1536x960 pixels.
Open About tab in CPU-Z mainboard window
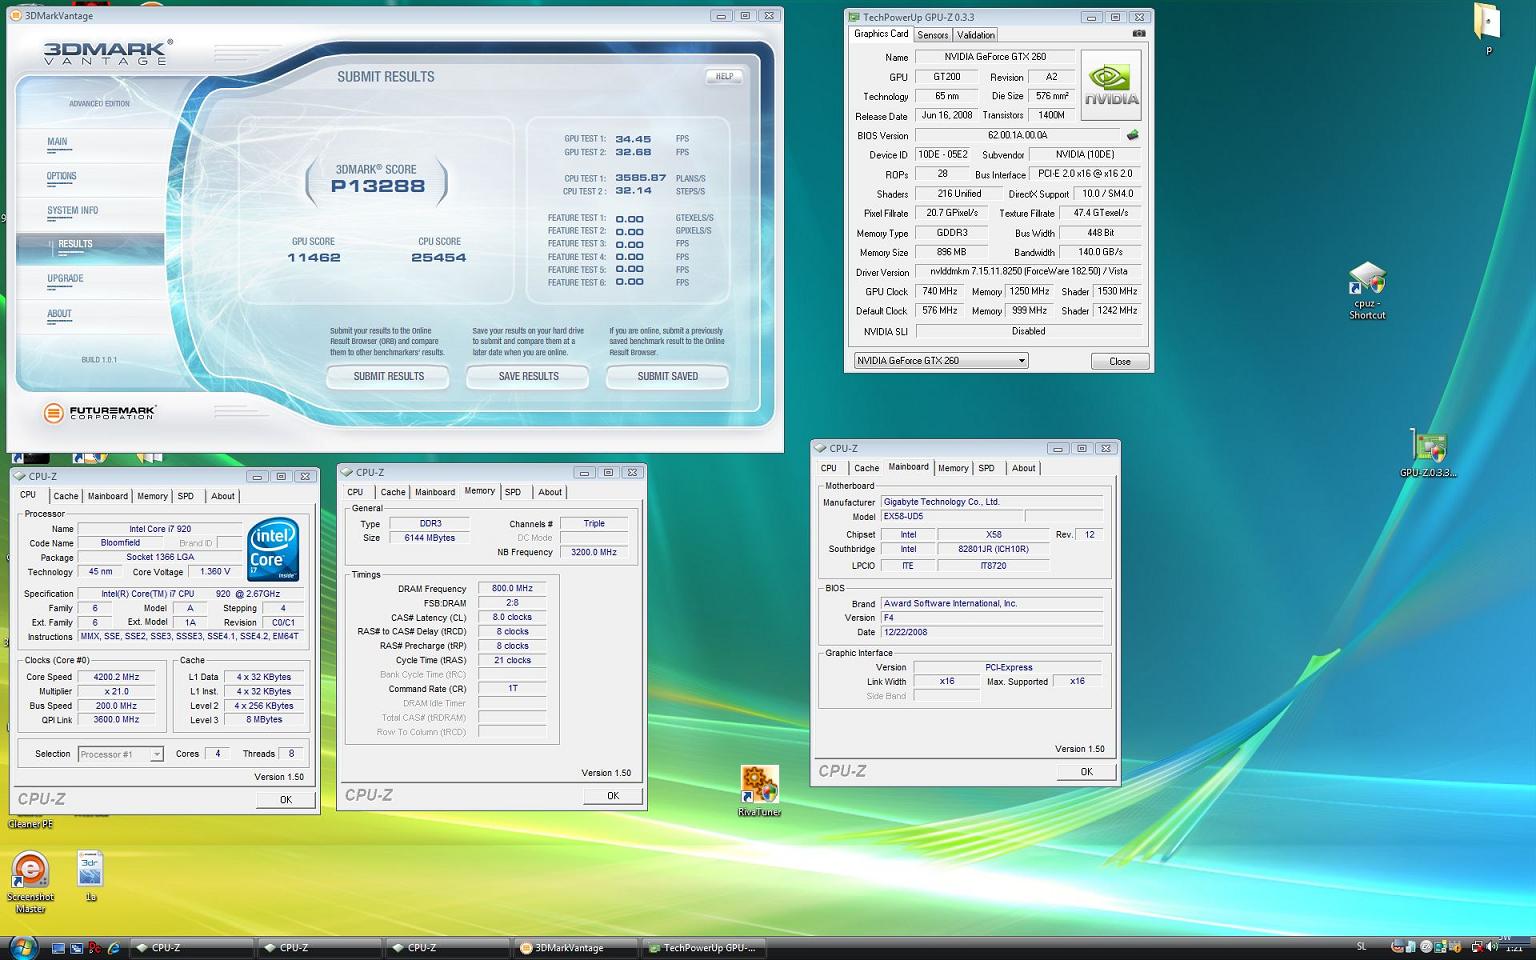[1024, 468]
